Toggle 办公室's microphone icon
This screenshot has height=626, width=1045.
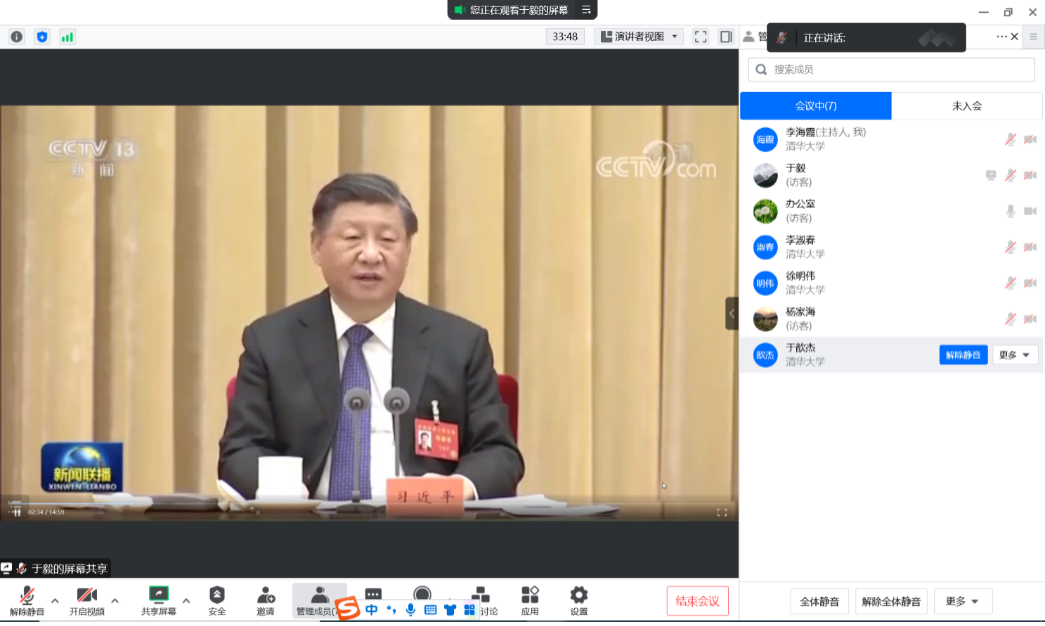pyautogui.click(x=1010, y=211)
